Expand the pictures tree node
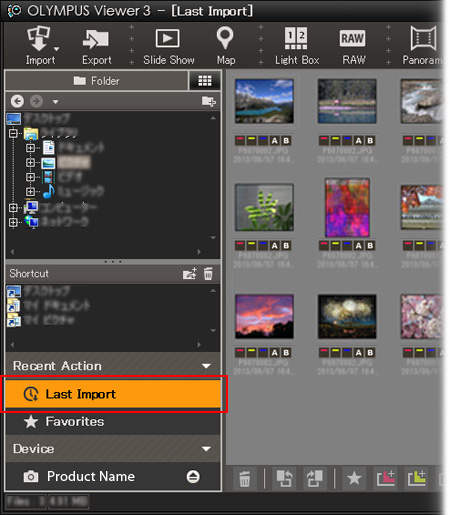The image size is (450, 515). [x=30, y=162]
